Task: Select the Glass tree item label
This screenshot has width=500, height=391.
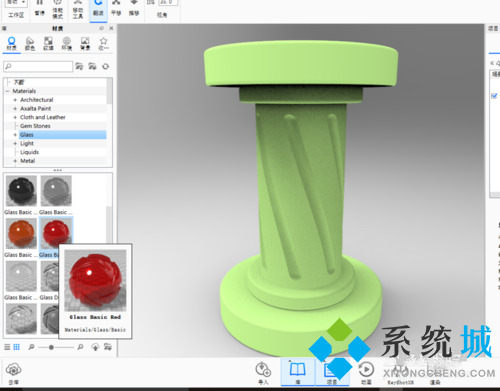Action: click(x=27, y=135)
